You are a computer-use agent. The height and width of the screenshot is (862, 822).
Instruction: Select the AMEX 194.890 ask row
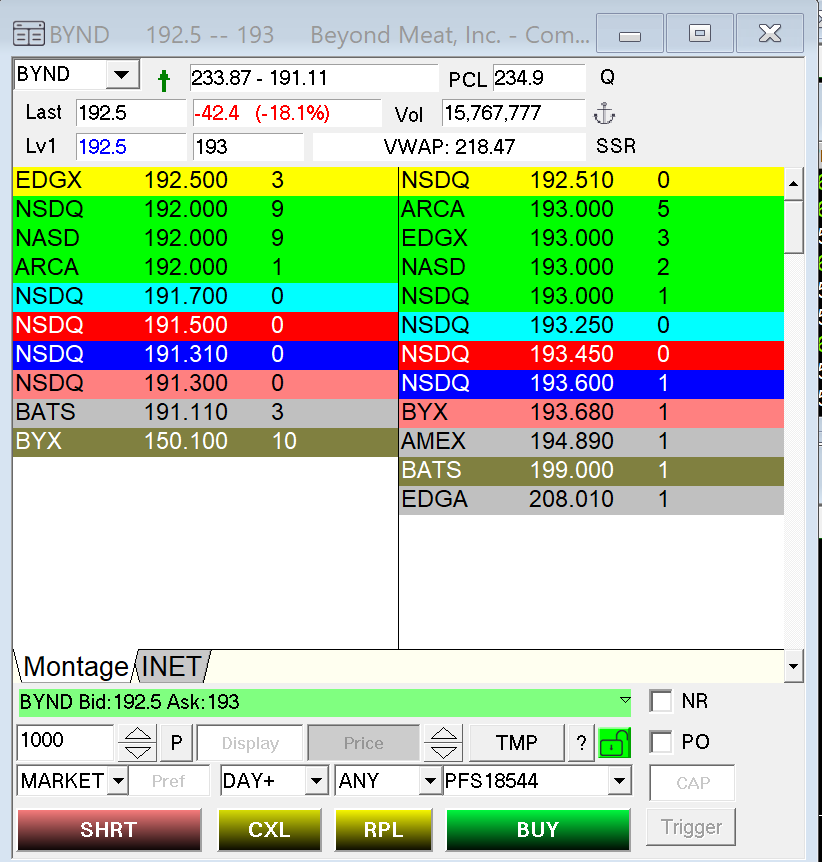592,441
